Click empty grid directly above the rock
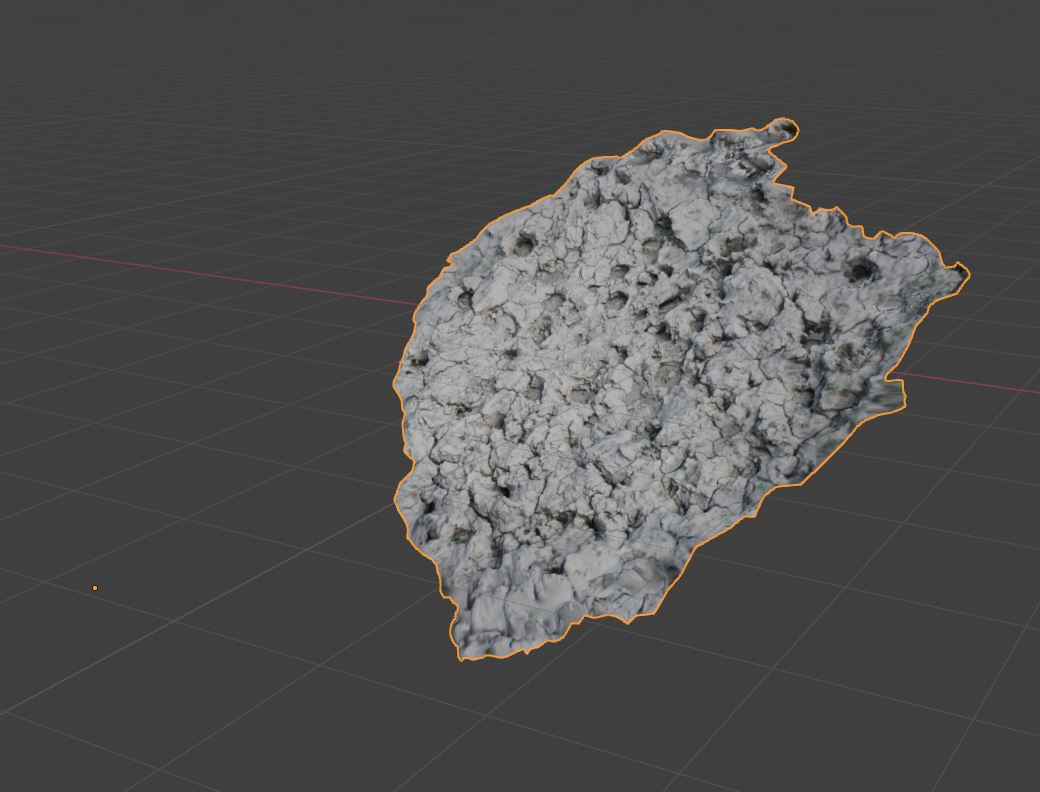 click(x=650, y=70)
